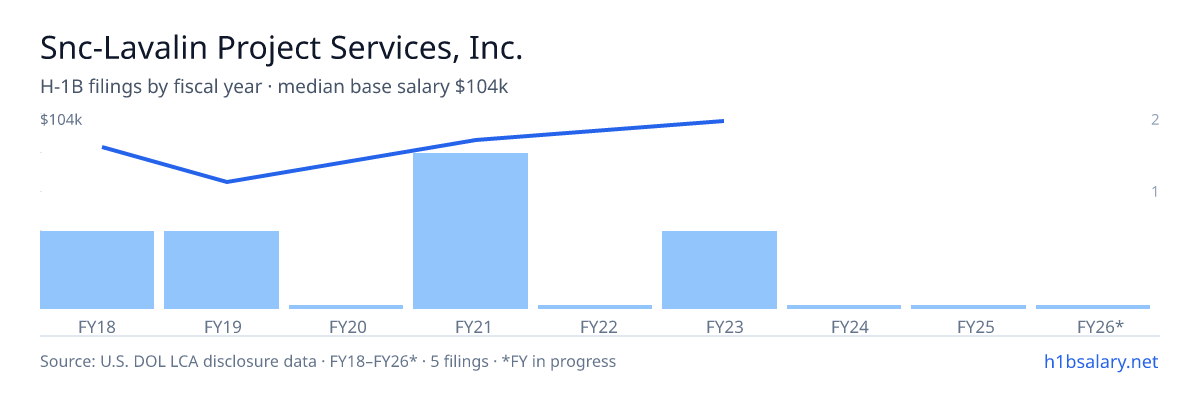
Task: Click the FY26* bar stub
Action: point(1093,307)
